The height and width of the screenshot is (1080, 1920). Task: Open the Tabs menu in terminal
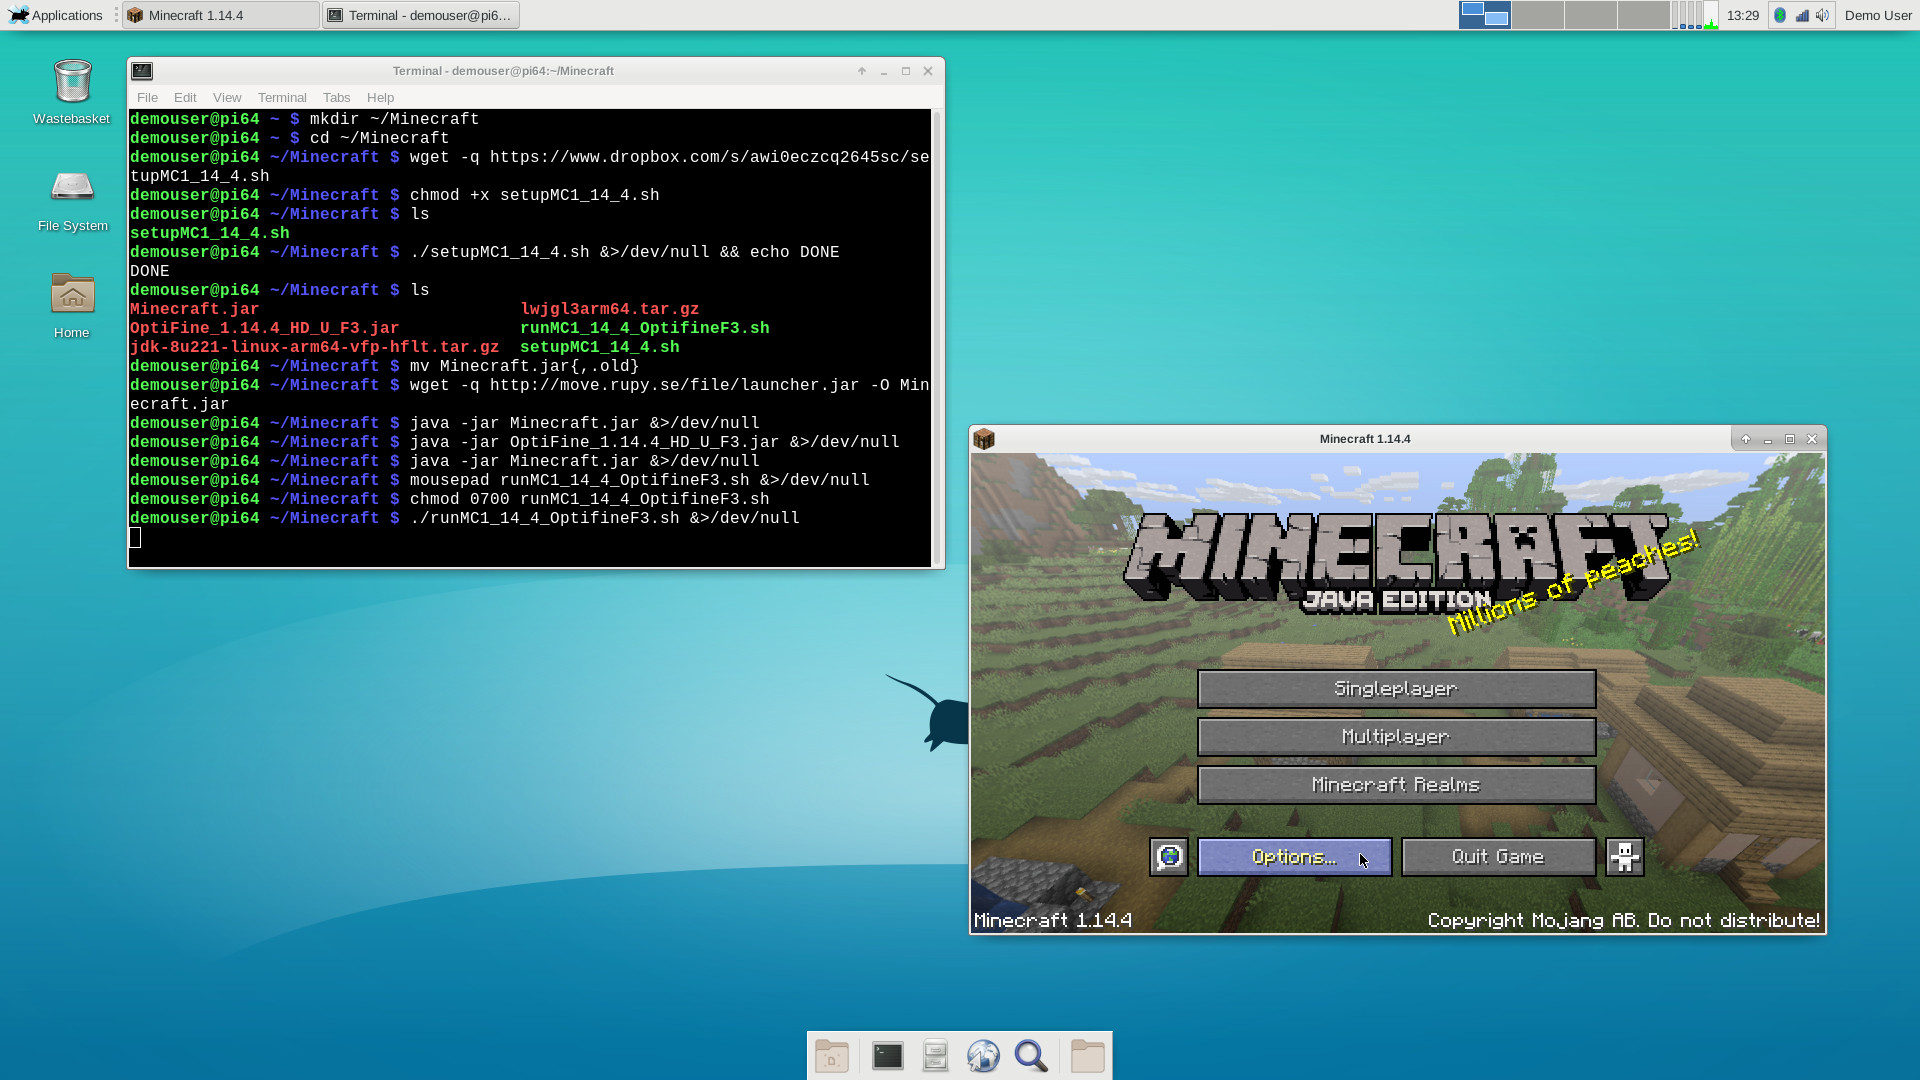pos(336,97)
